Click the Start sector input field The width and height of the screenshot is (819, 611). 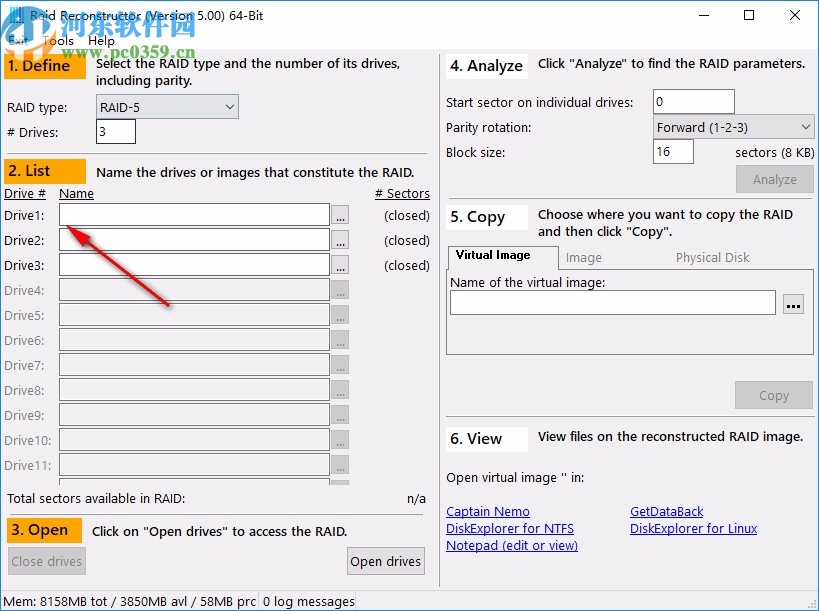pyautogui.click(x=694, y=101)
